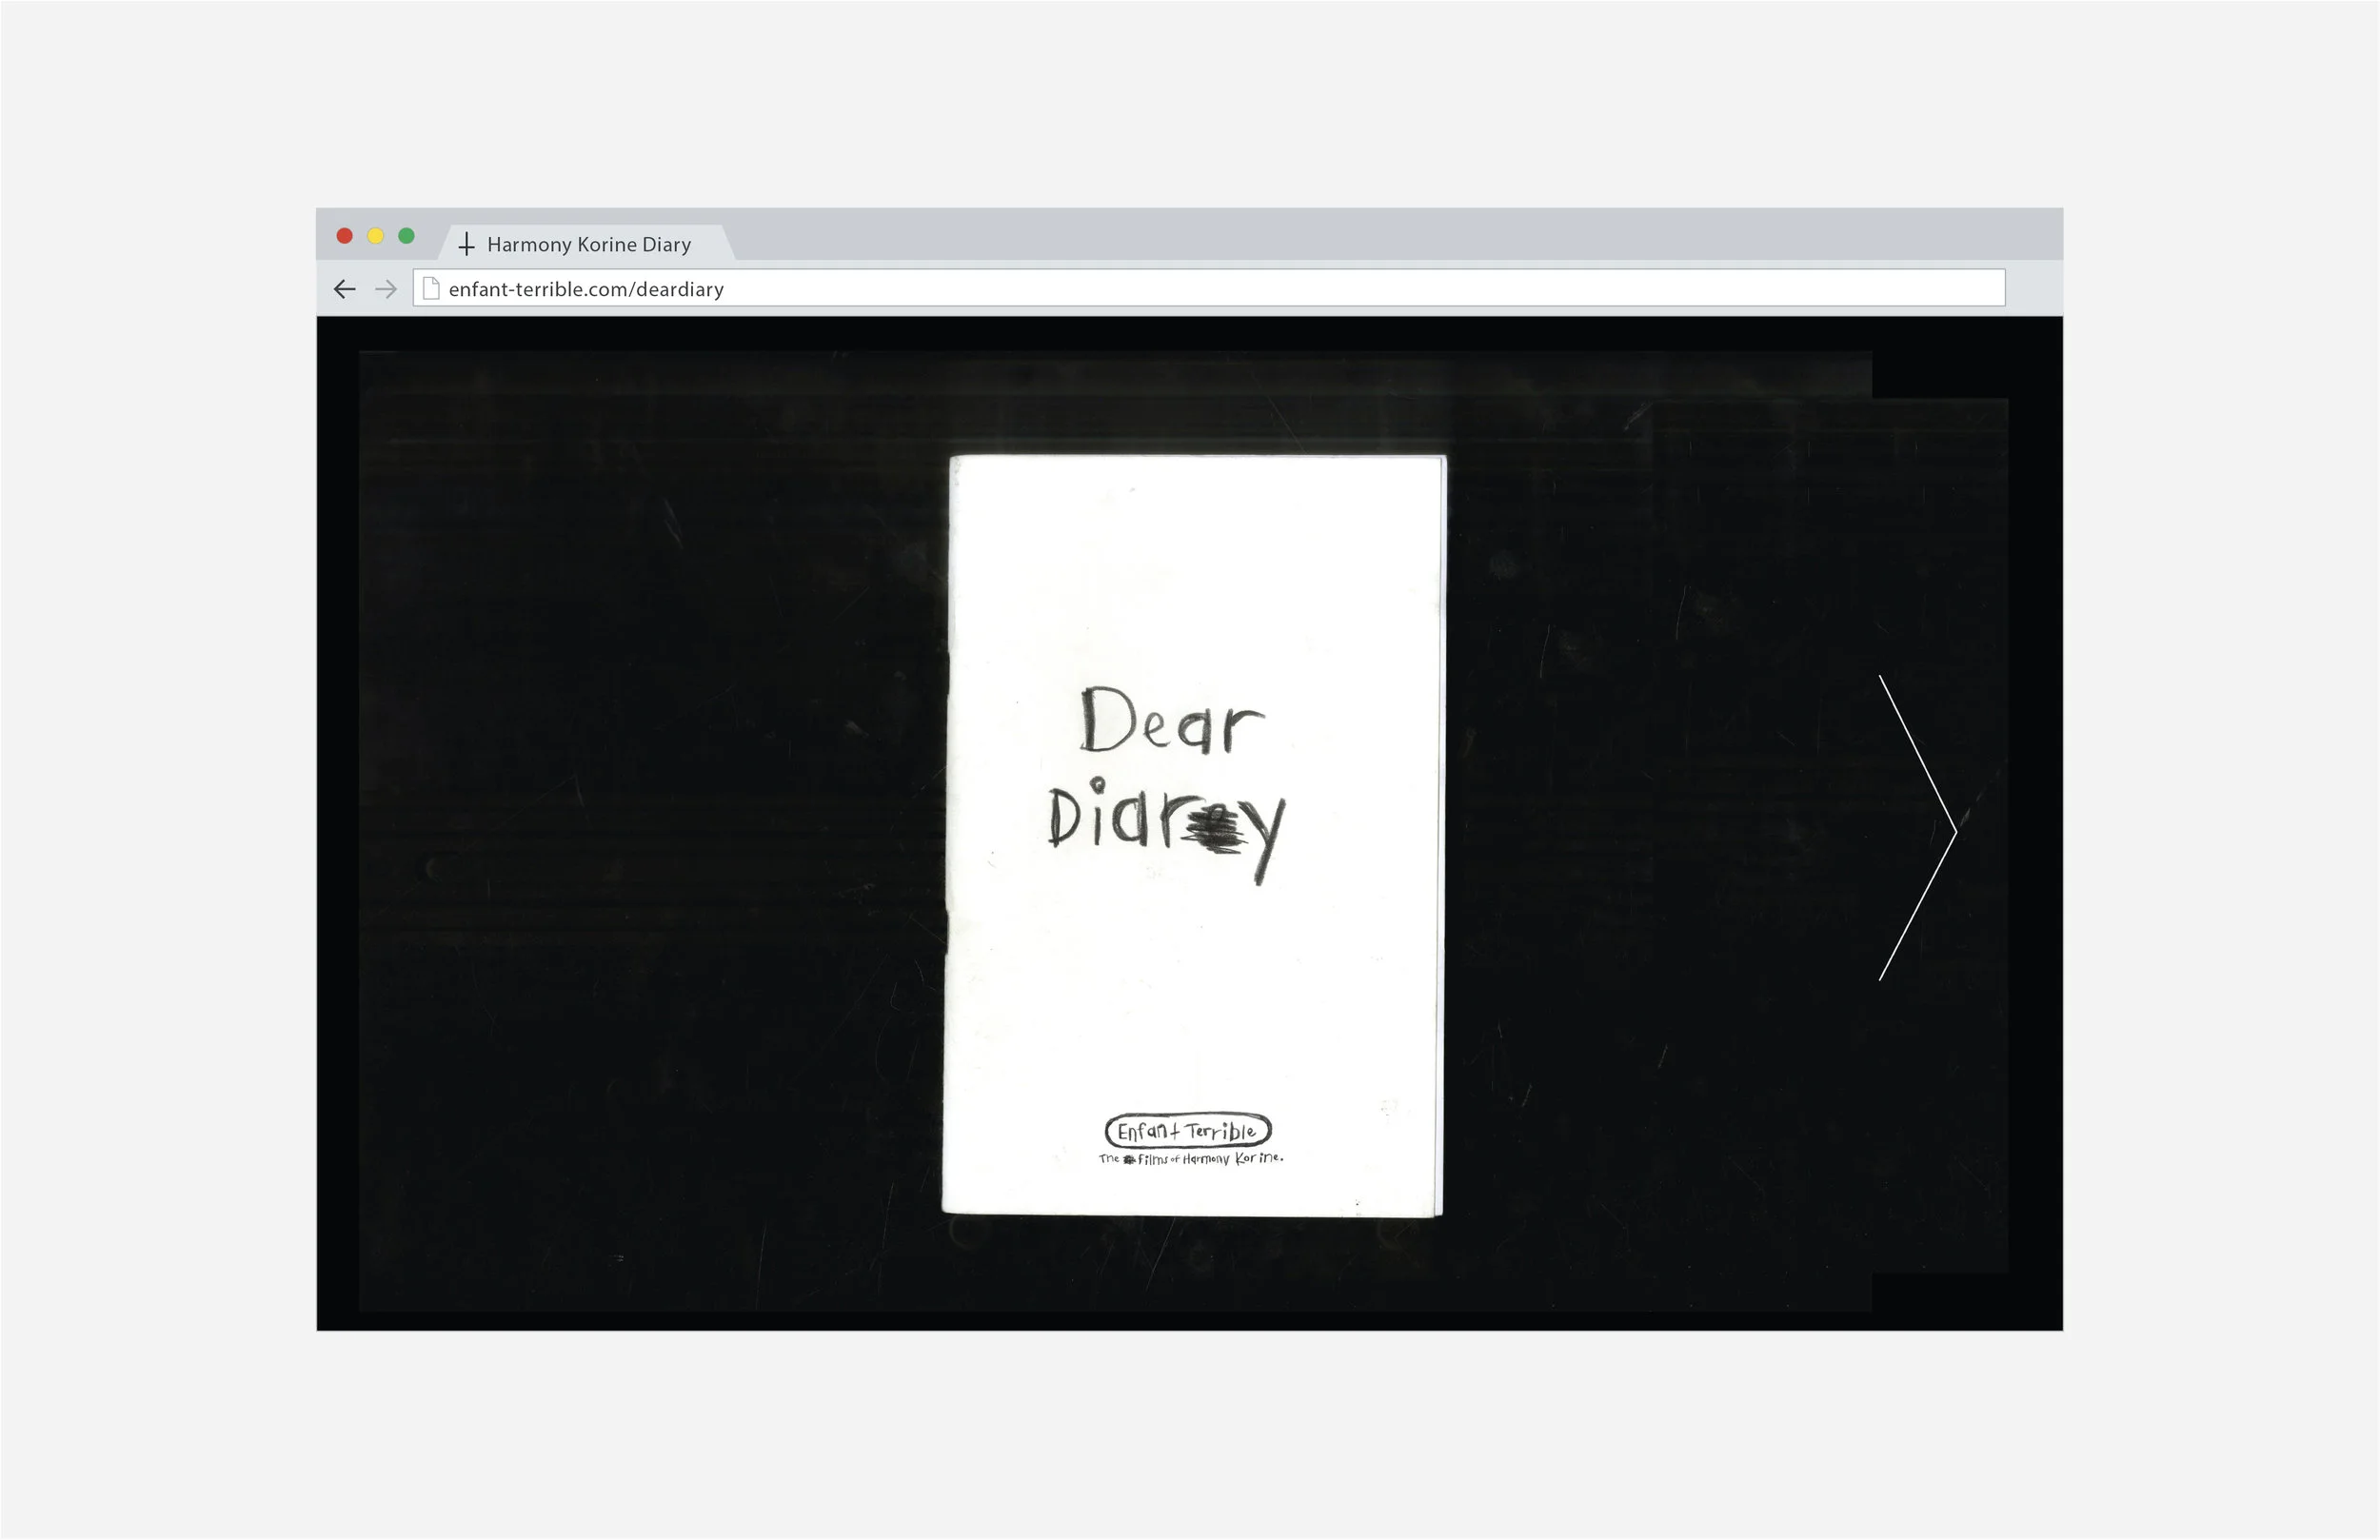Click the browser forward arrow
The width and height of the screenshot is (2380, 1540).
pyautogui.click(x=386, y=289)
